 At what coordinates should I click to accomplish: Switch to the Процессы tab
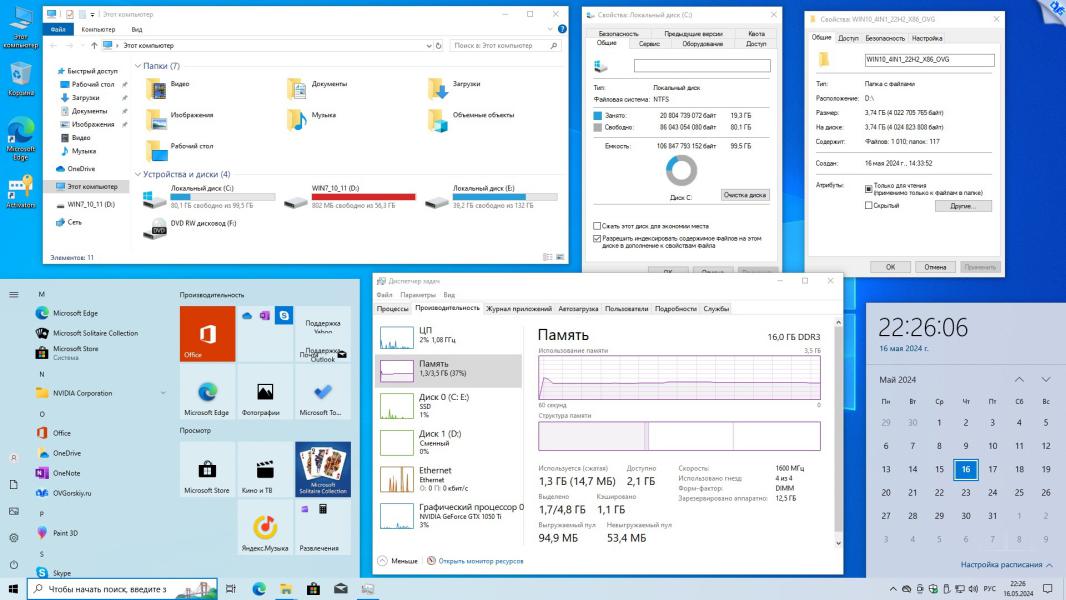click(392, 308)
